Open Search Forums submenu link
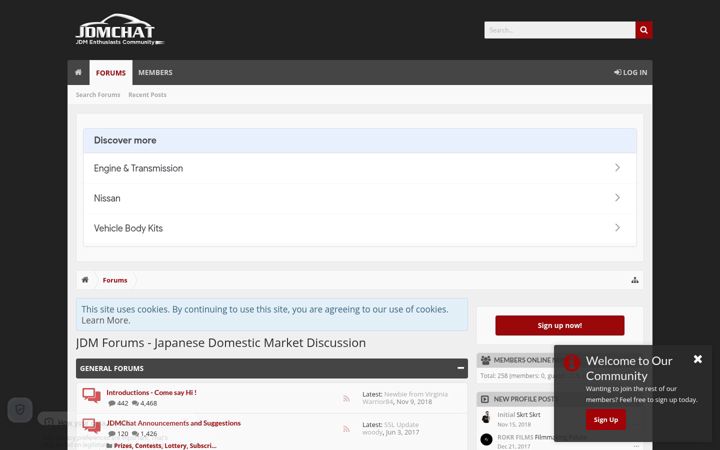Image resolution: width=720 pixels, height=450 pixels. click(98, 95)
